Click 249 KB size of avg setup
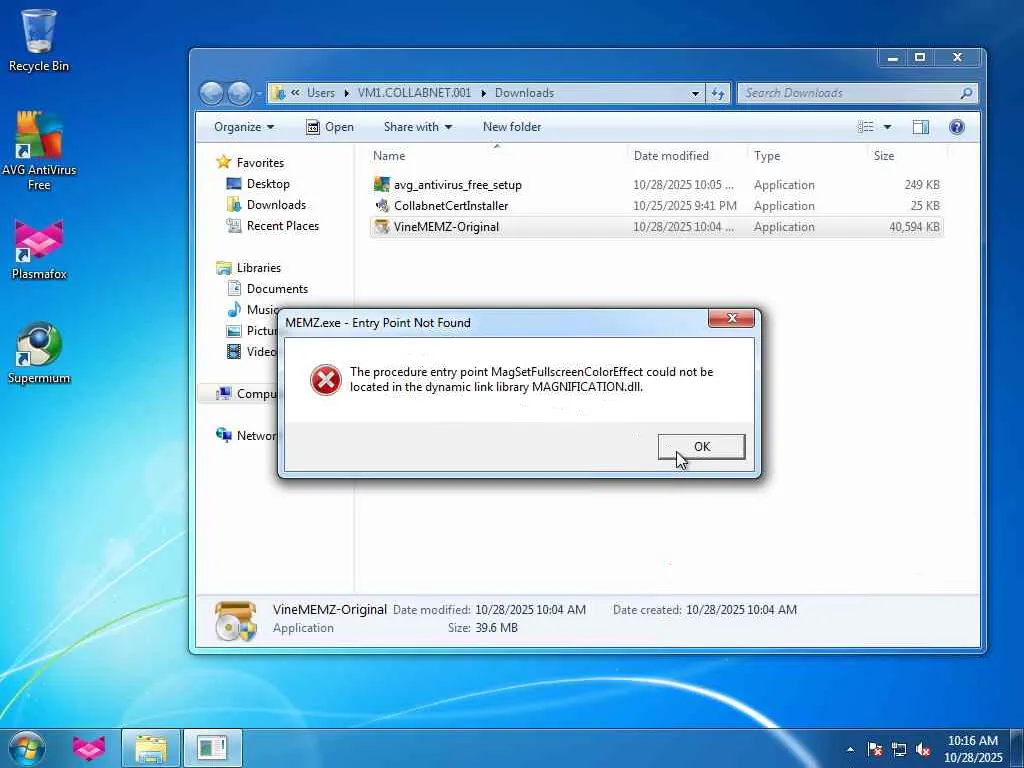The width and height of the screenshot is (1024, 768). 922,185
